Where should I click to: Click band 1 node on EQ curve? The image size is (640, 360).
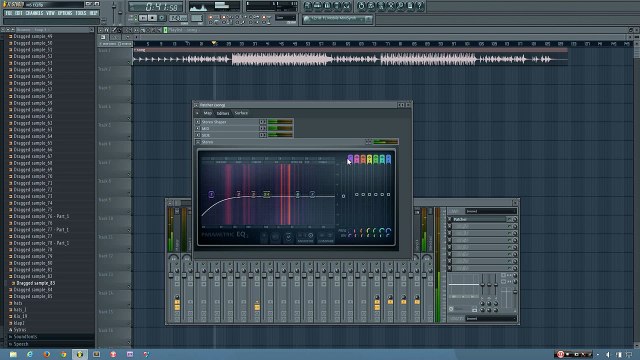(211, 194)
